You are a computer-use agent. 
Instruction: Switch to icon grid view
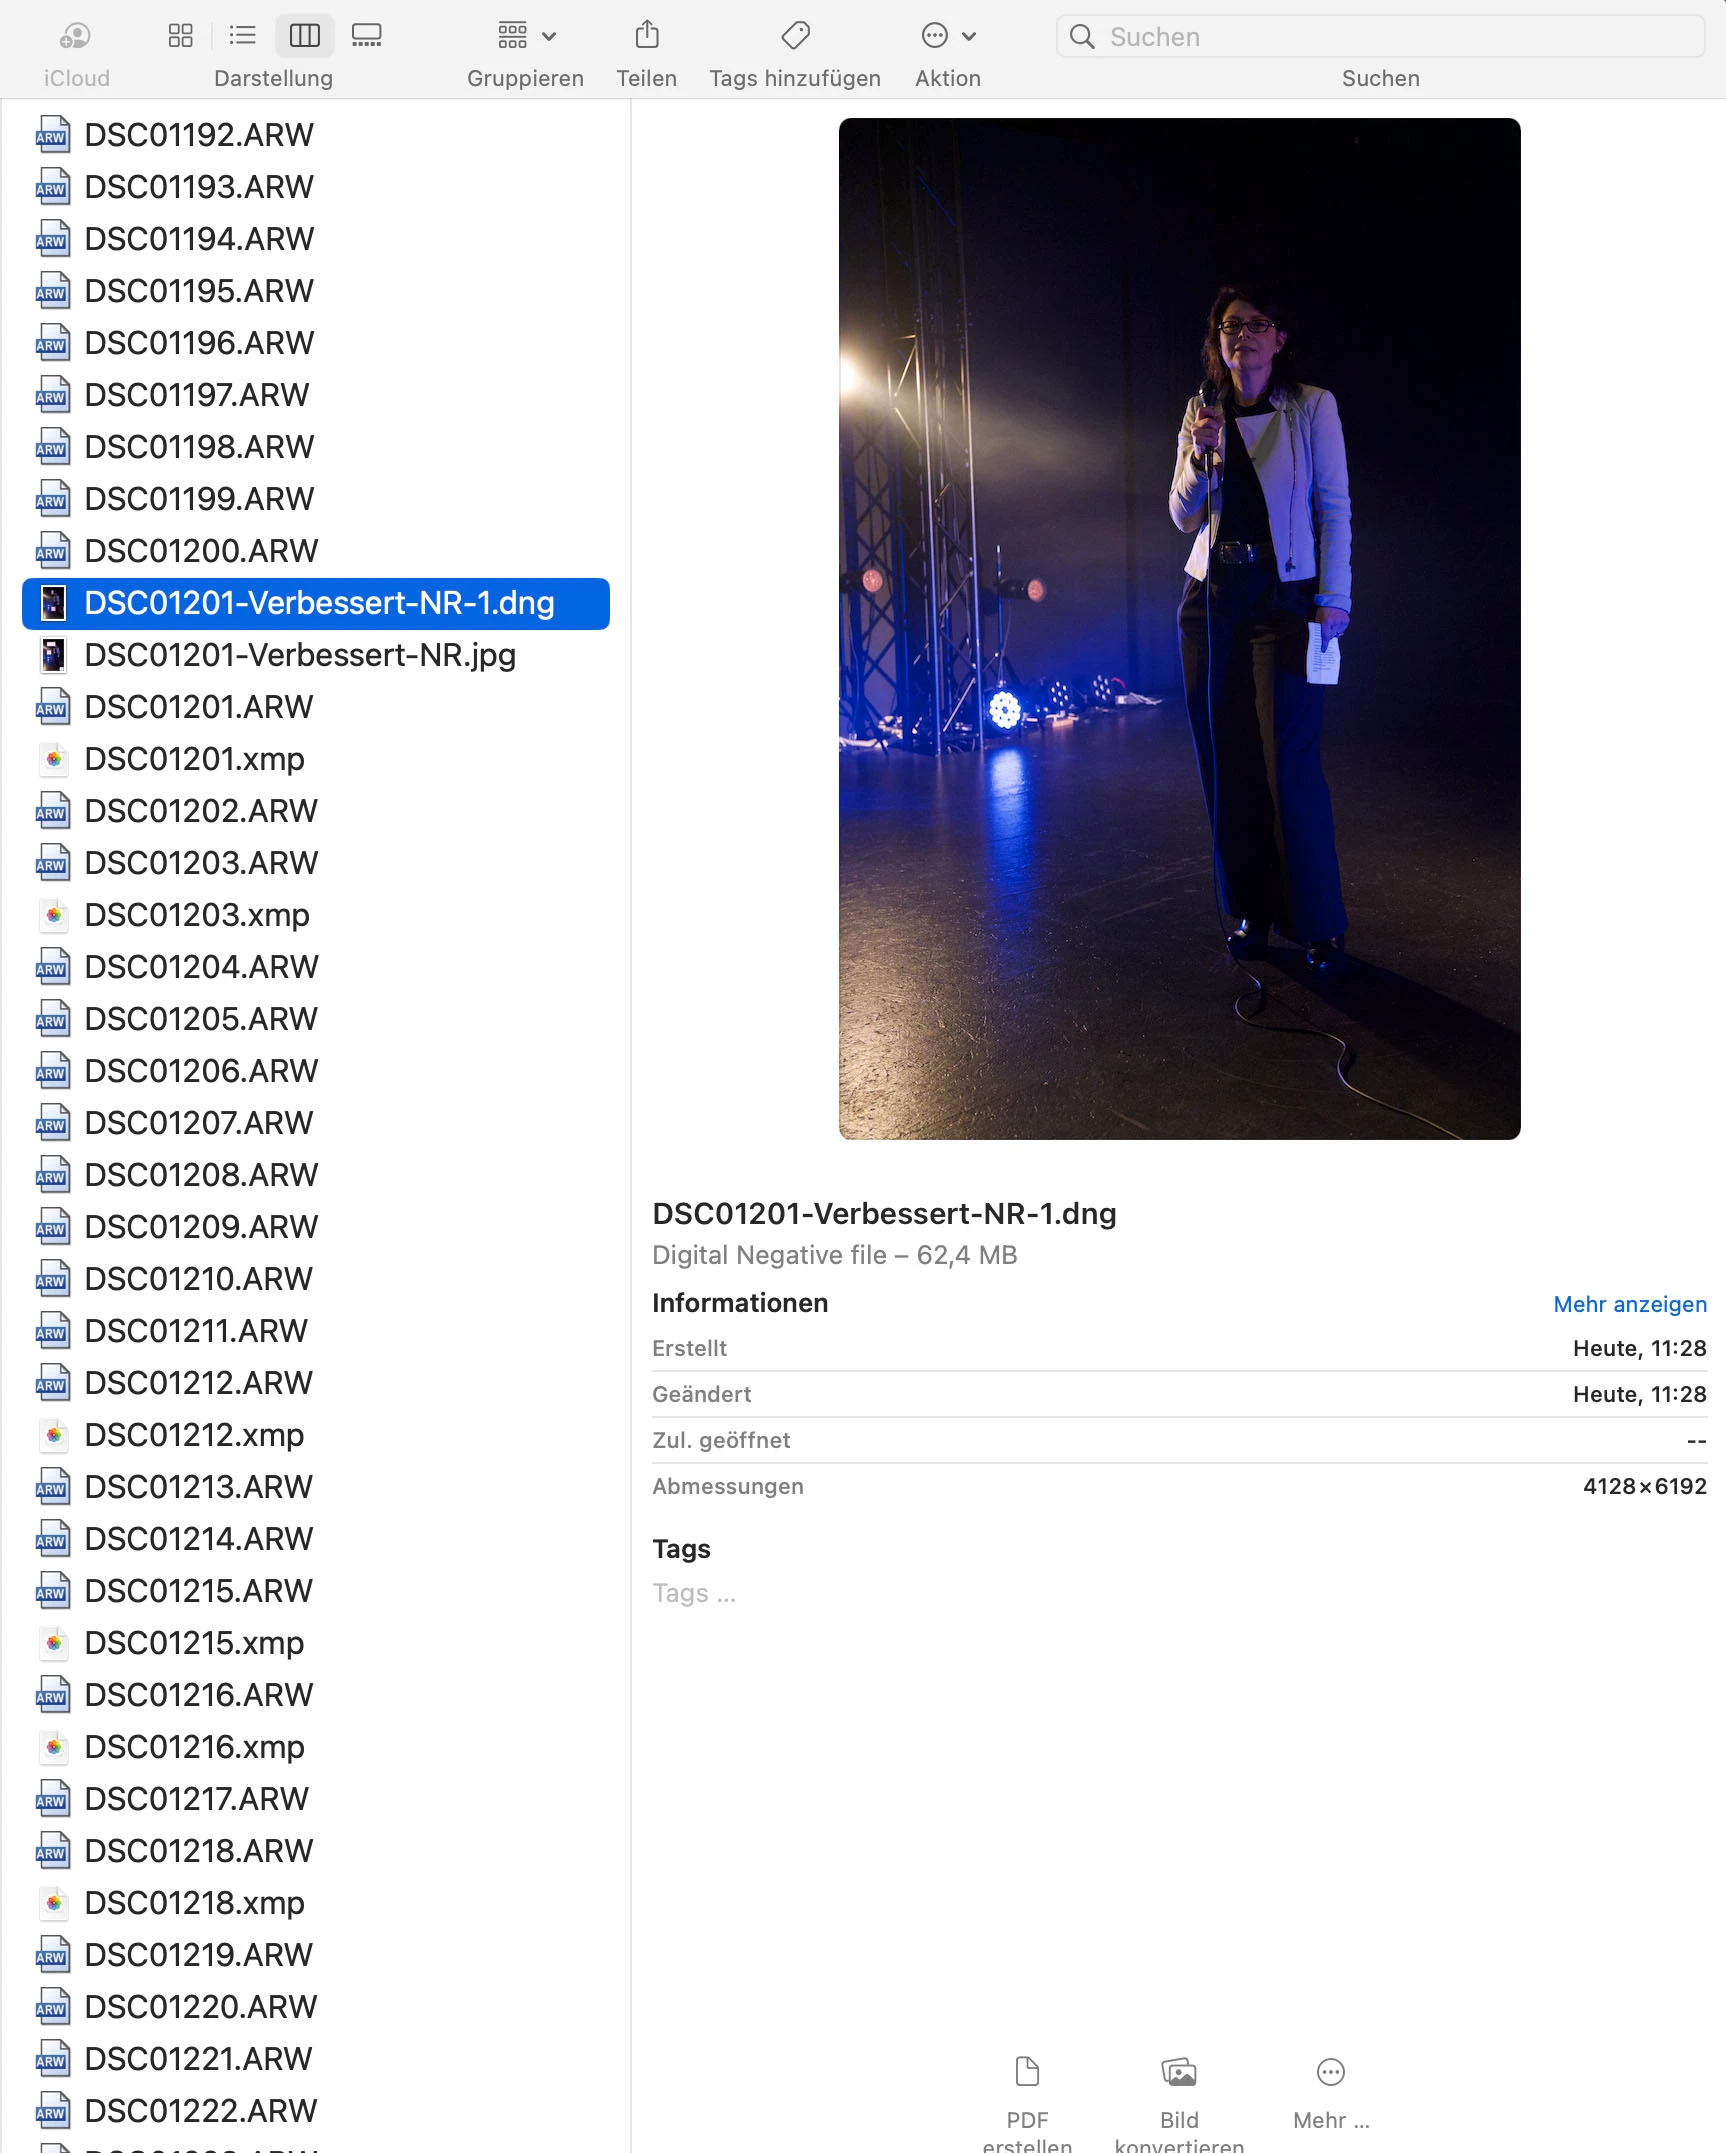[x=181, y=36]
